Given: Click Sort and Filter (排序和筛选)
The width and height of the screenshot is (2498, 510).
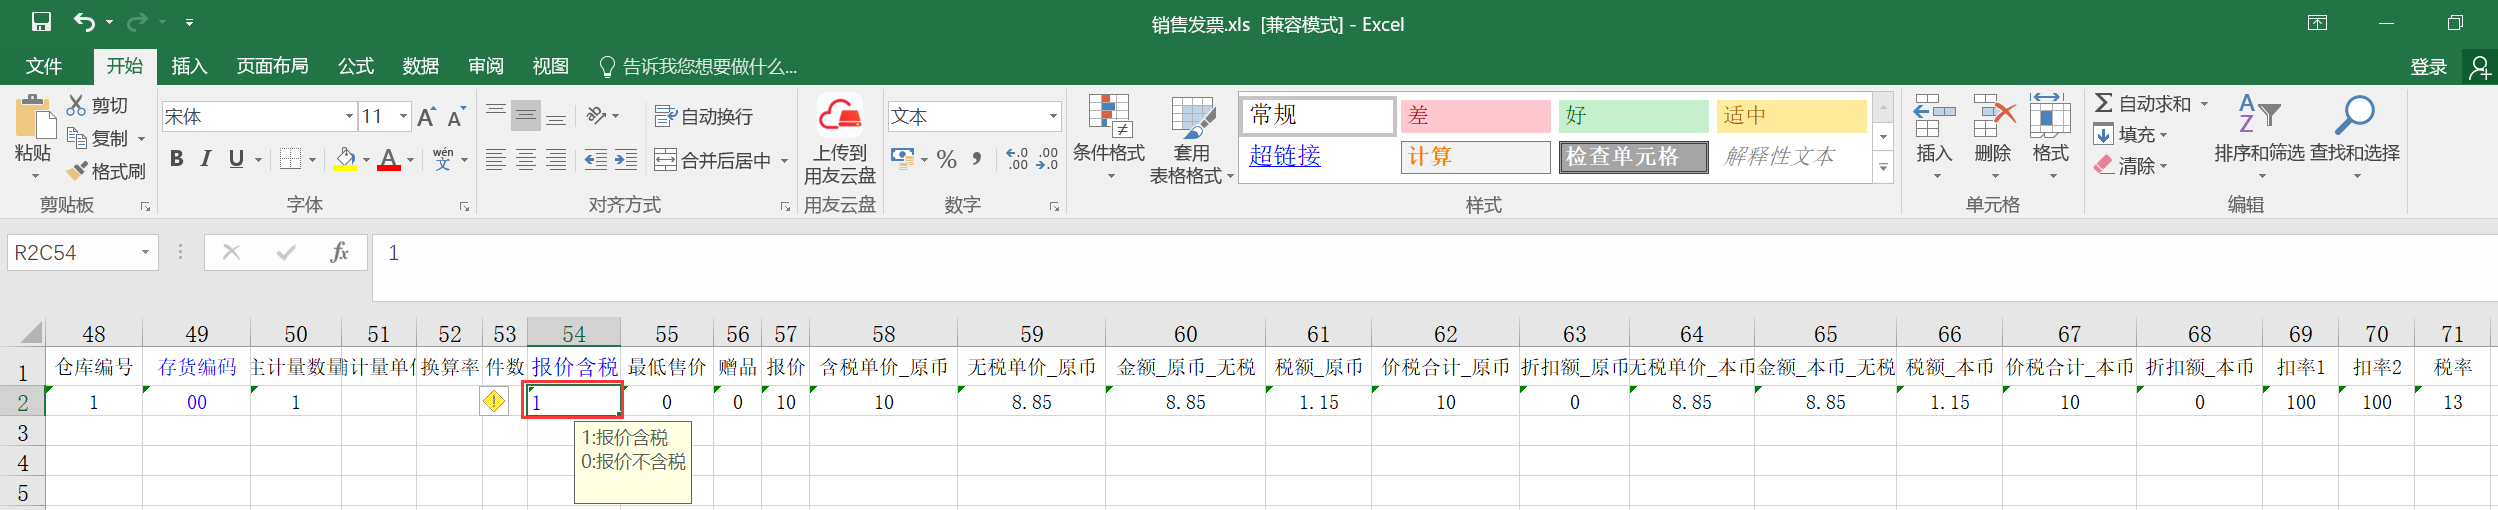Looking at the screenshot, I should click(x=2259, y=138).
